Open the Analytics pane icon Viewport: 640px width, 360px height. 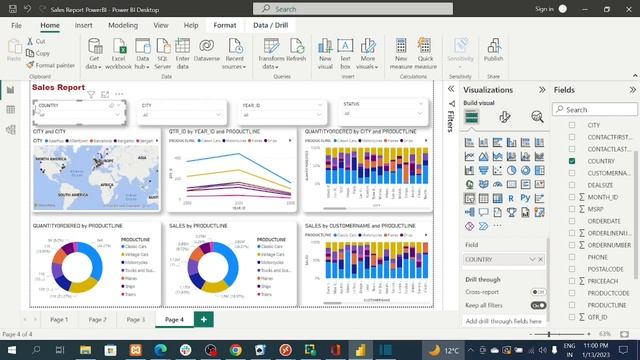pos(537,117)
